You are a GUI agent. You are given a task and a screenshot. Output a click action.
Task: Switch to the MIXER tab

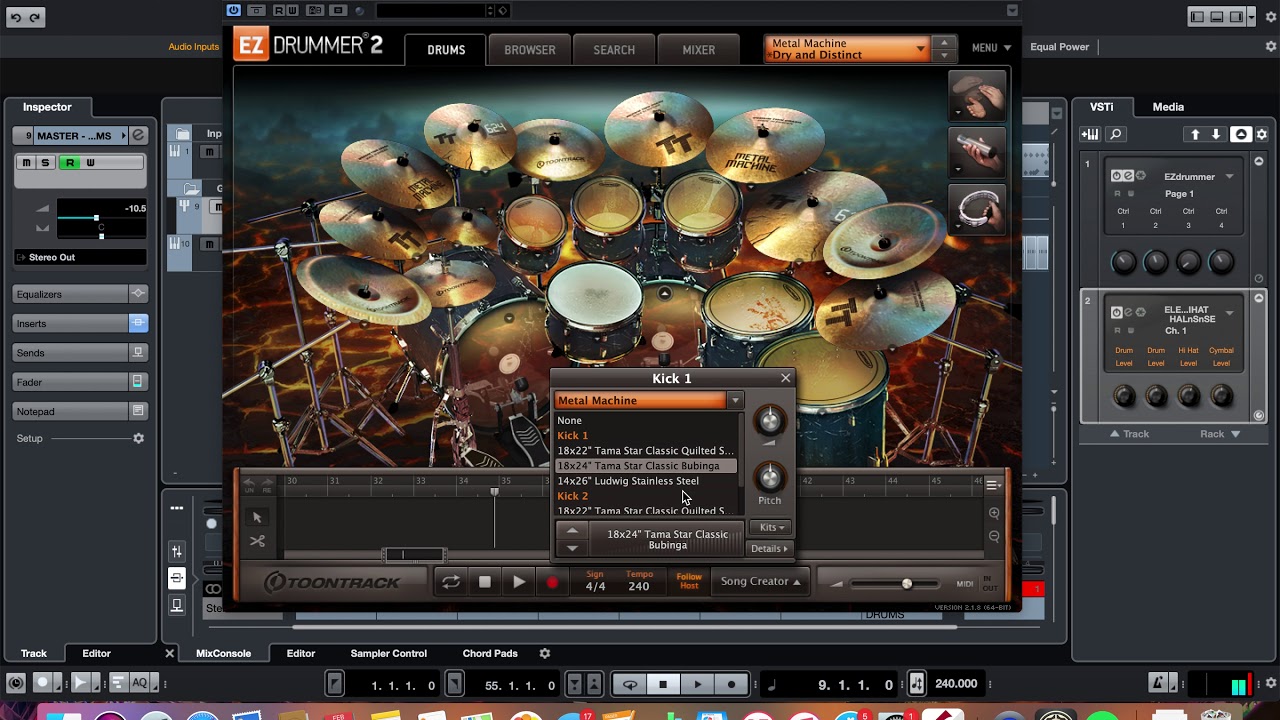tap(698, 50)
